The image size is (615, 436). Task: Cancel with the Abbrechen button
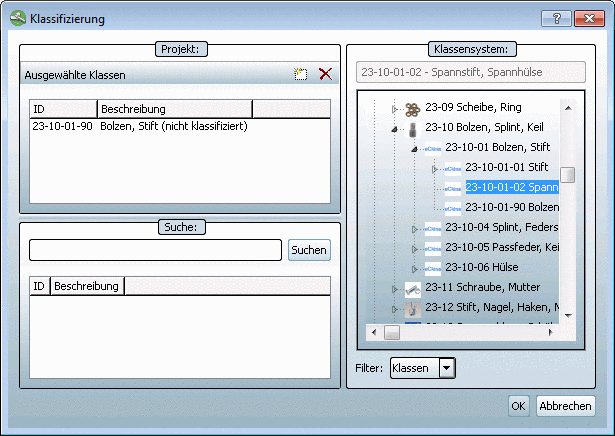565,406
